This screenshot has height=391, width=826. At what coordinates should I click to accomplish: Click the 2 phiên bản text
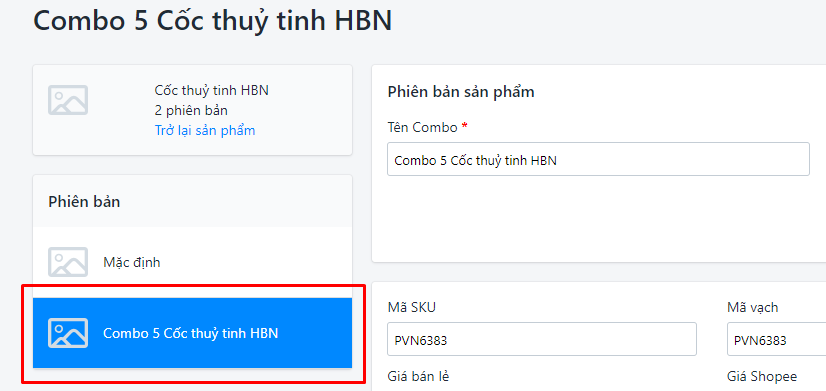191,111
